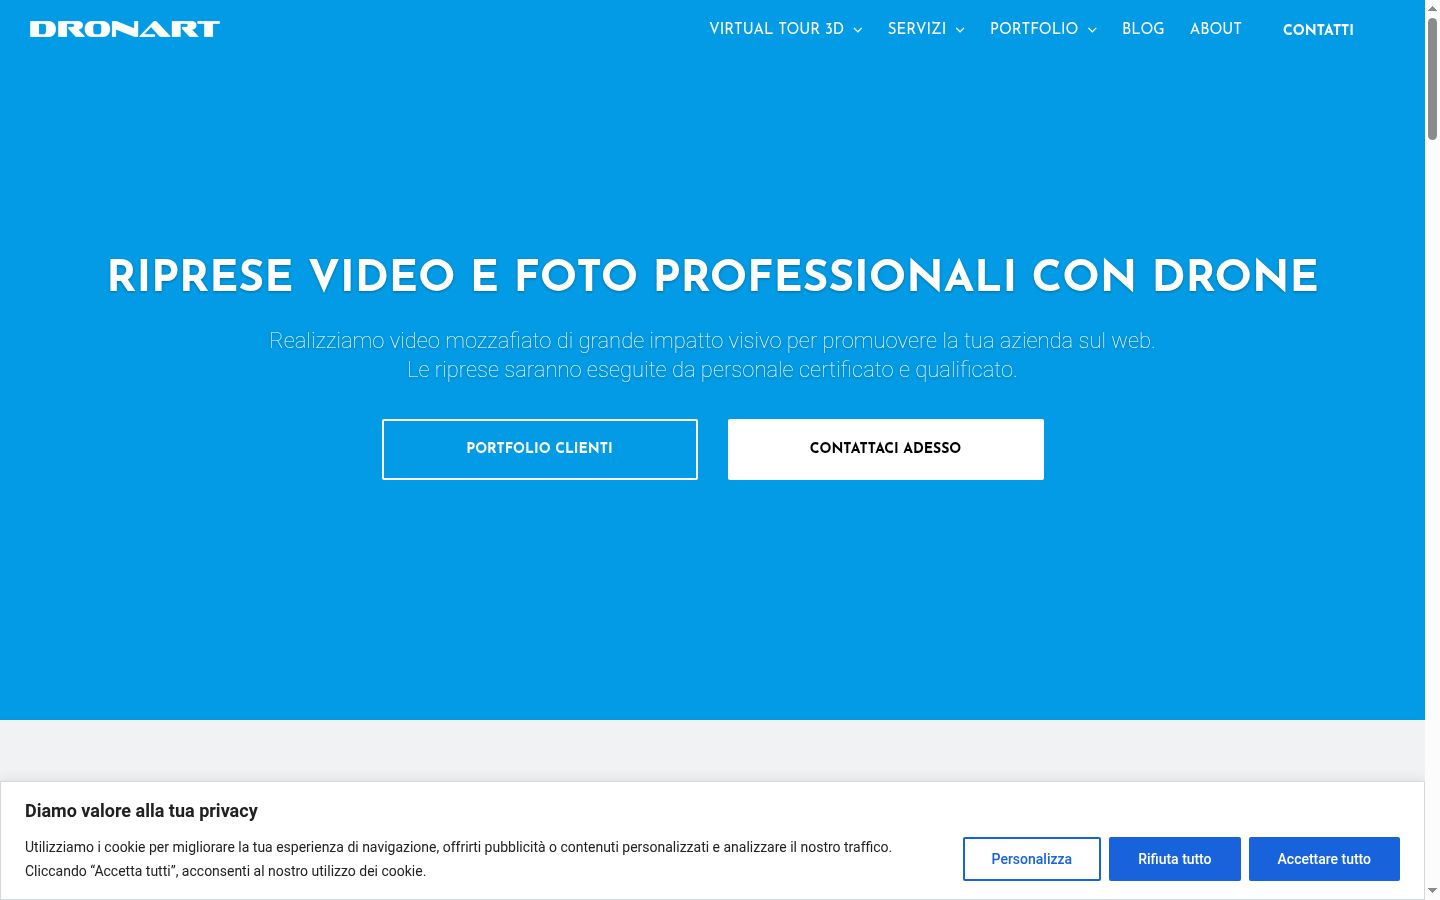Choose Personalizza in the cookie banner
1440x900 pixels.
pos(1032,859)
